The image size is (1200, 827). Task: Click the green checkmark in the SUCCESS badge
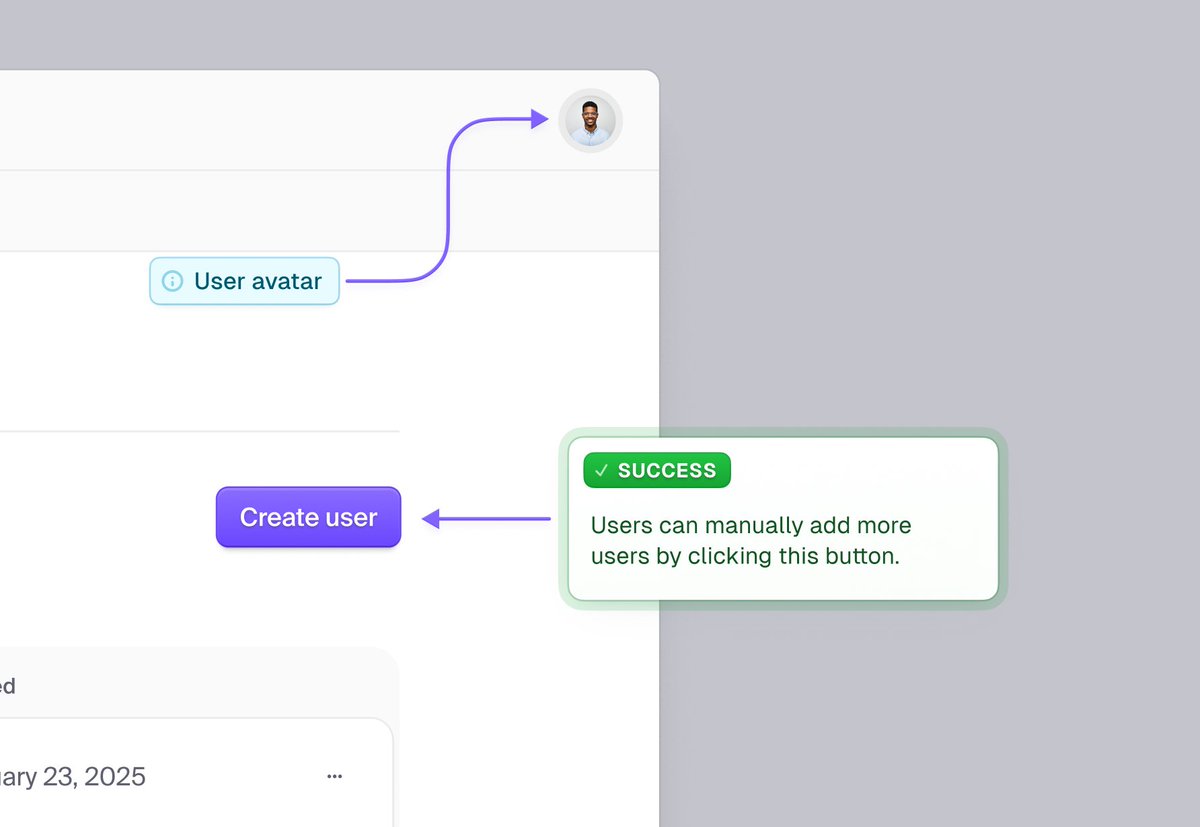click(x=600, y=470)
